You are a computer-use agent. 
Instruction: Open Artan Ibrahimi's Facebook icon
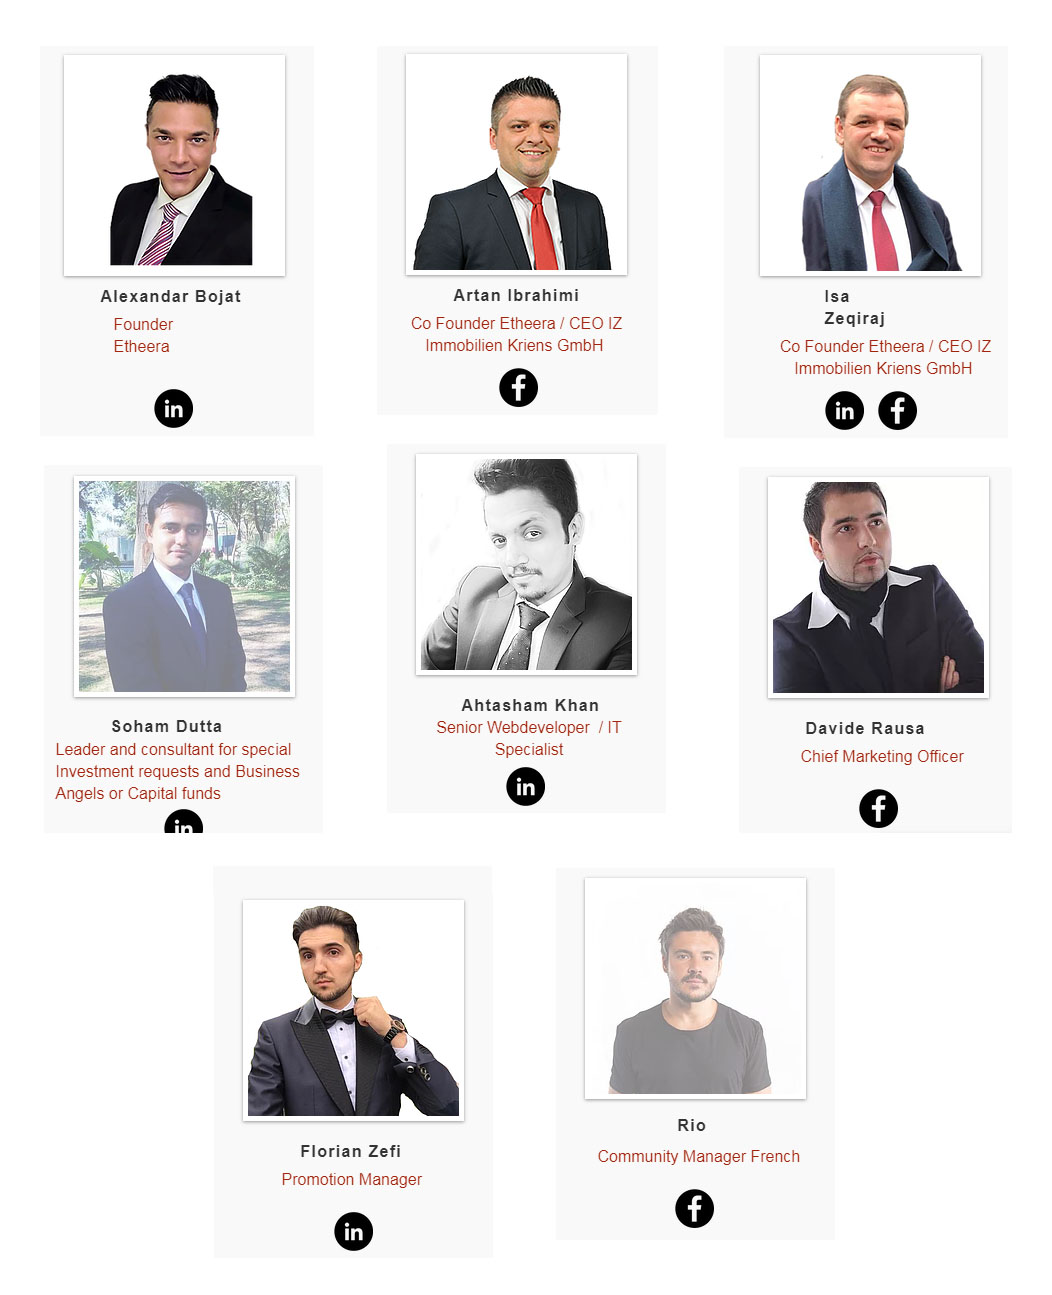tap(518, 387)
